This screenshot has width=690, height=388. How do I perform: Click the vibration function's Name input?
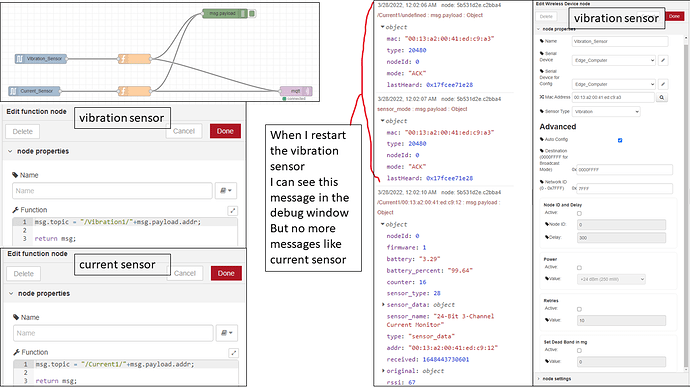(x=112, y=191)
